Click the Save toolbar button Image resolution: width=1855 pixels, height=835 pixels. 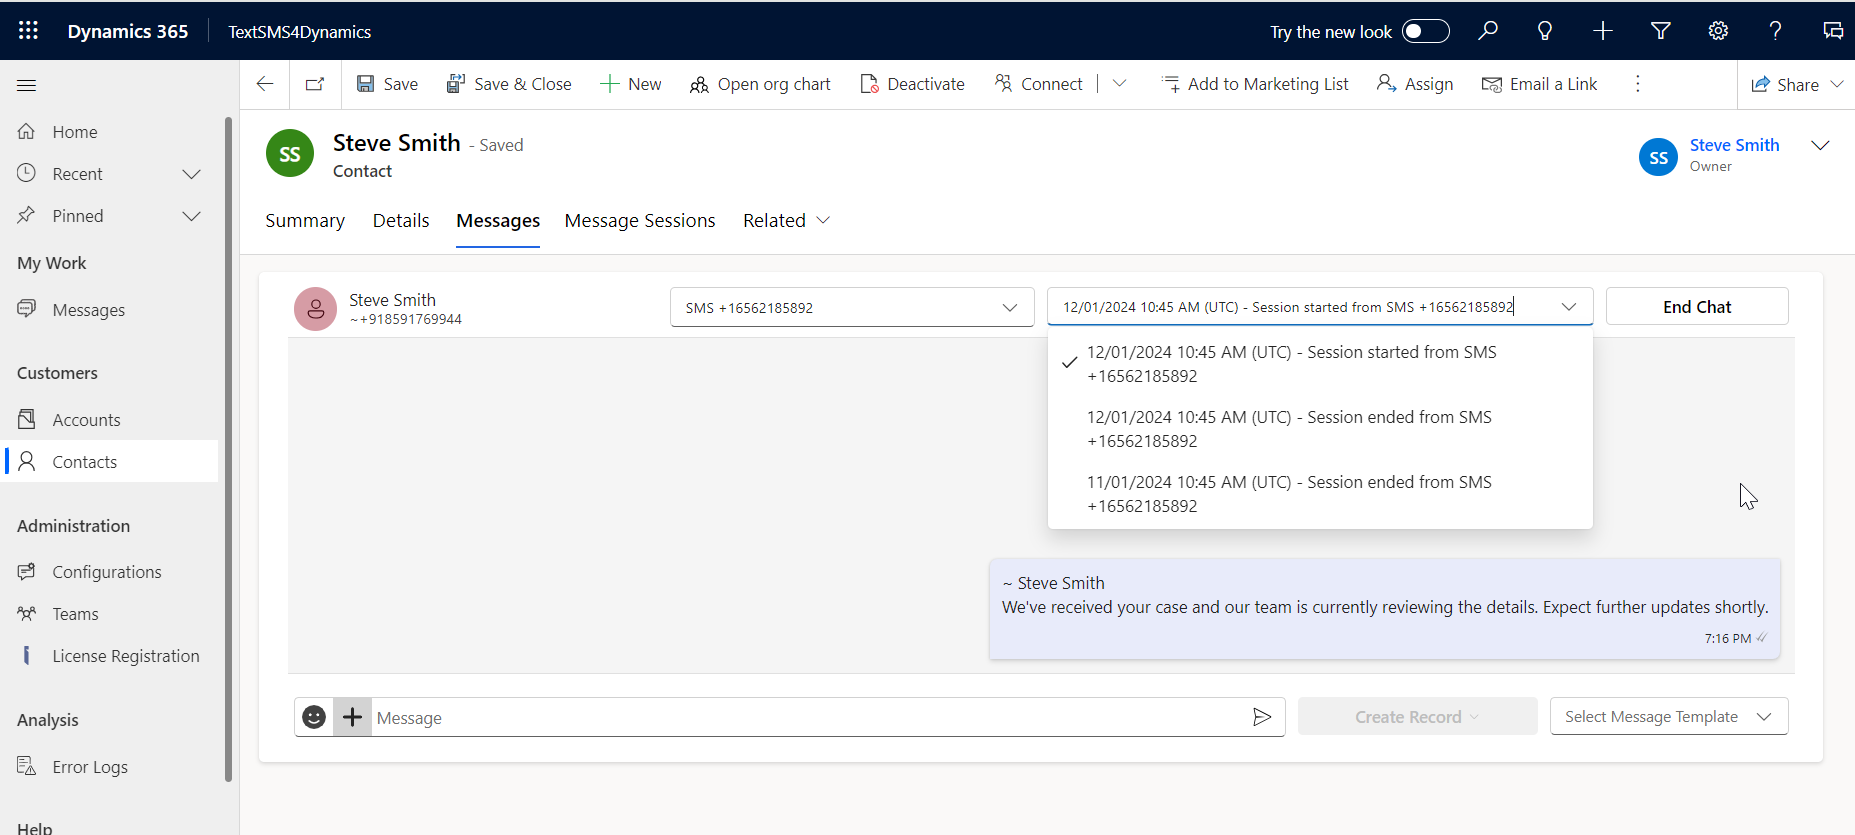point(387,84)
